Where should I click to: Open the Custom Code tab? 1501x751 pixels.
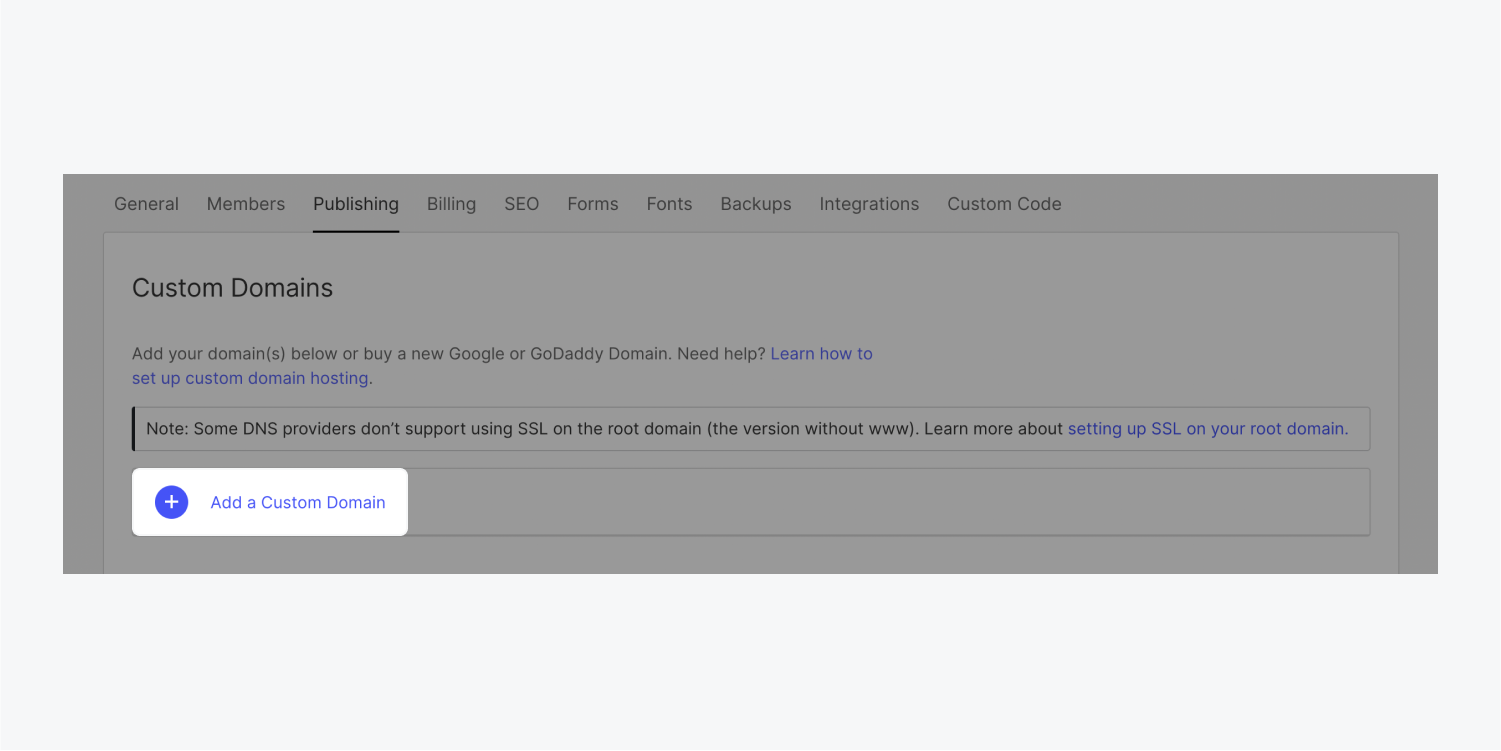click(x=1004, y=204)
